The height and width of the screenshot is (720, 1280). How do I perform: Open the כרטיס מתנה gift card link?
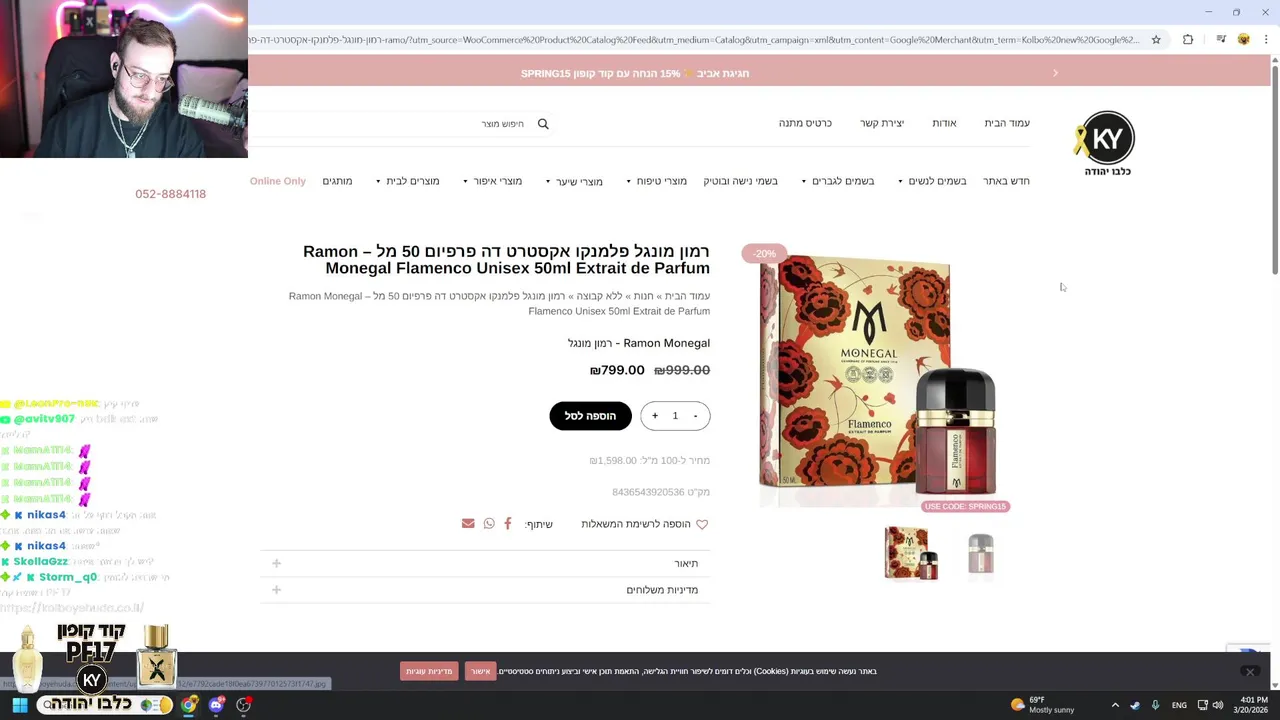[x=805, y=123]
